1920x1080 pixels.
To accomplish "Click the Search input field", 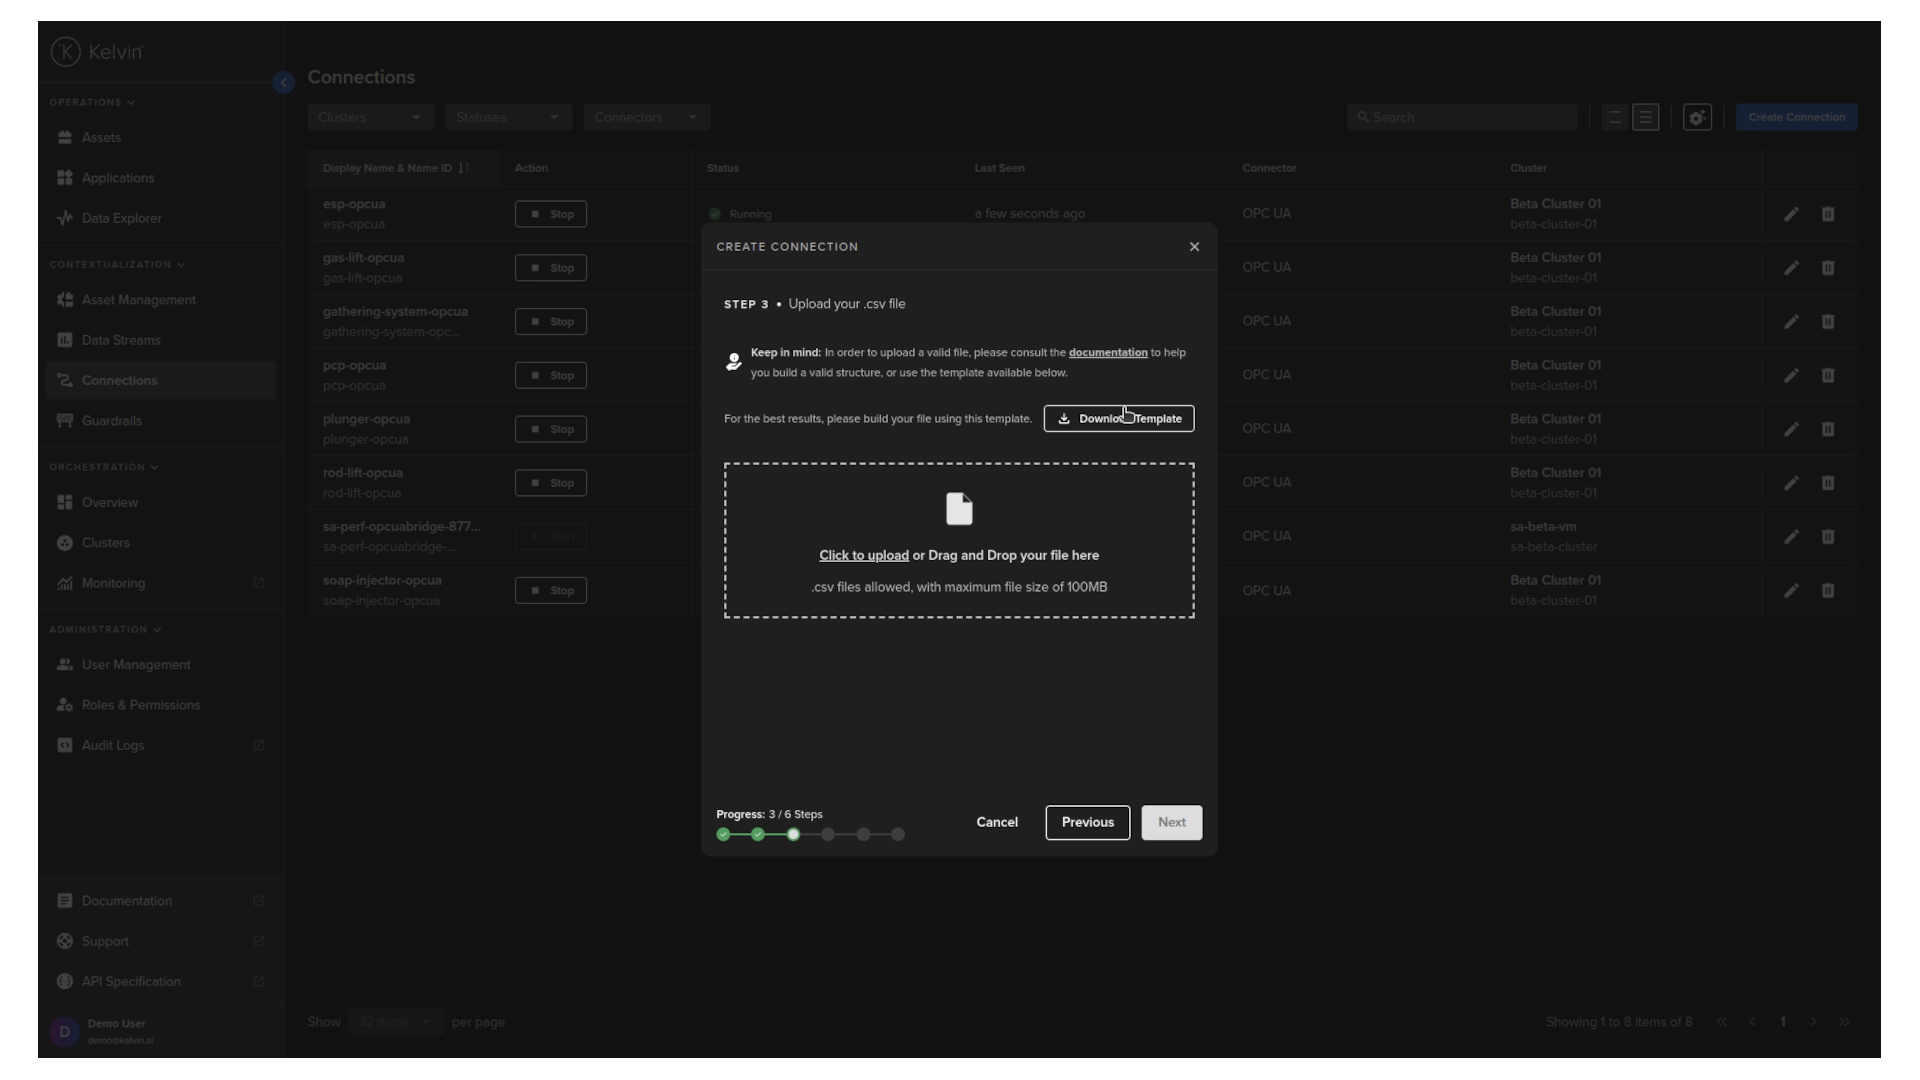I will [x=1461, y=117].
